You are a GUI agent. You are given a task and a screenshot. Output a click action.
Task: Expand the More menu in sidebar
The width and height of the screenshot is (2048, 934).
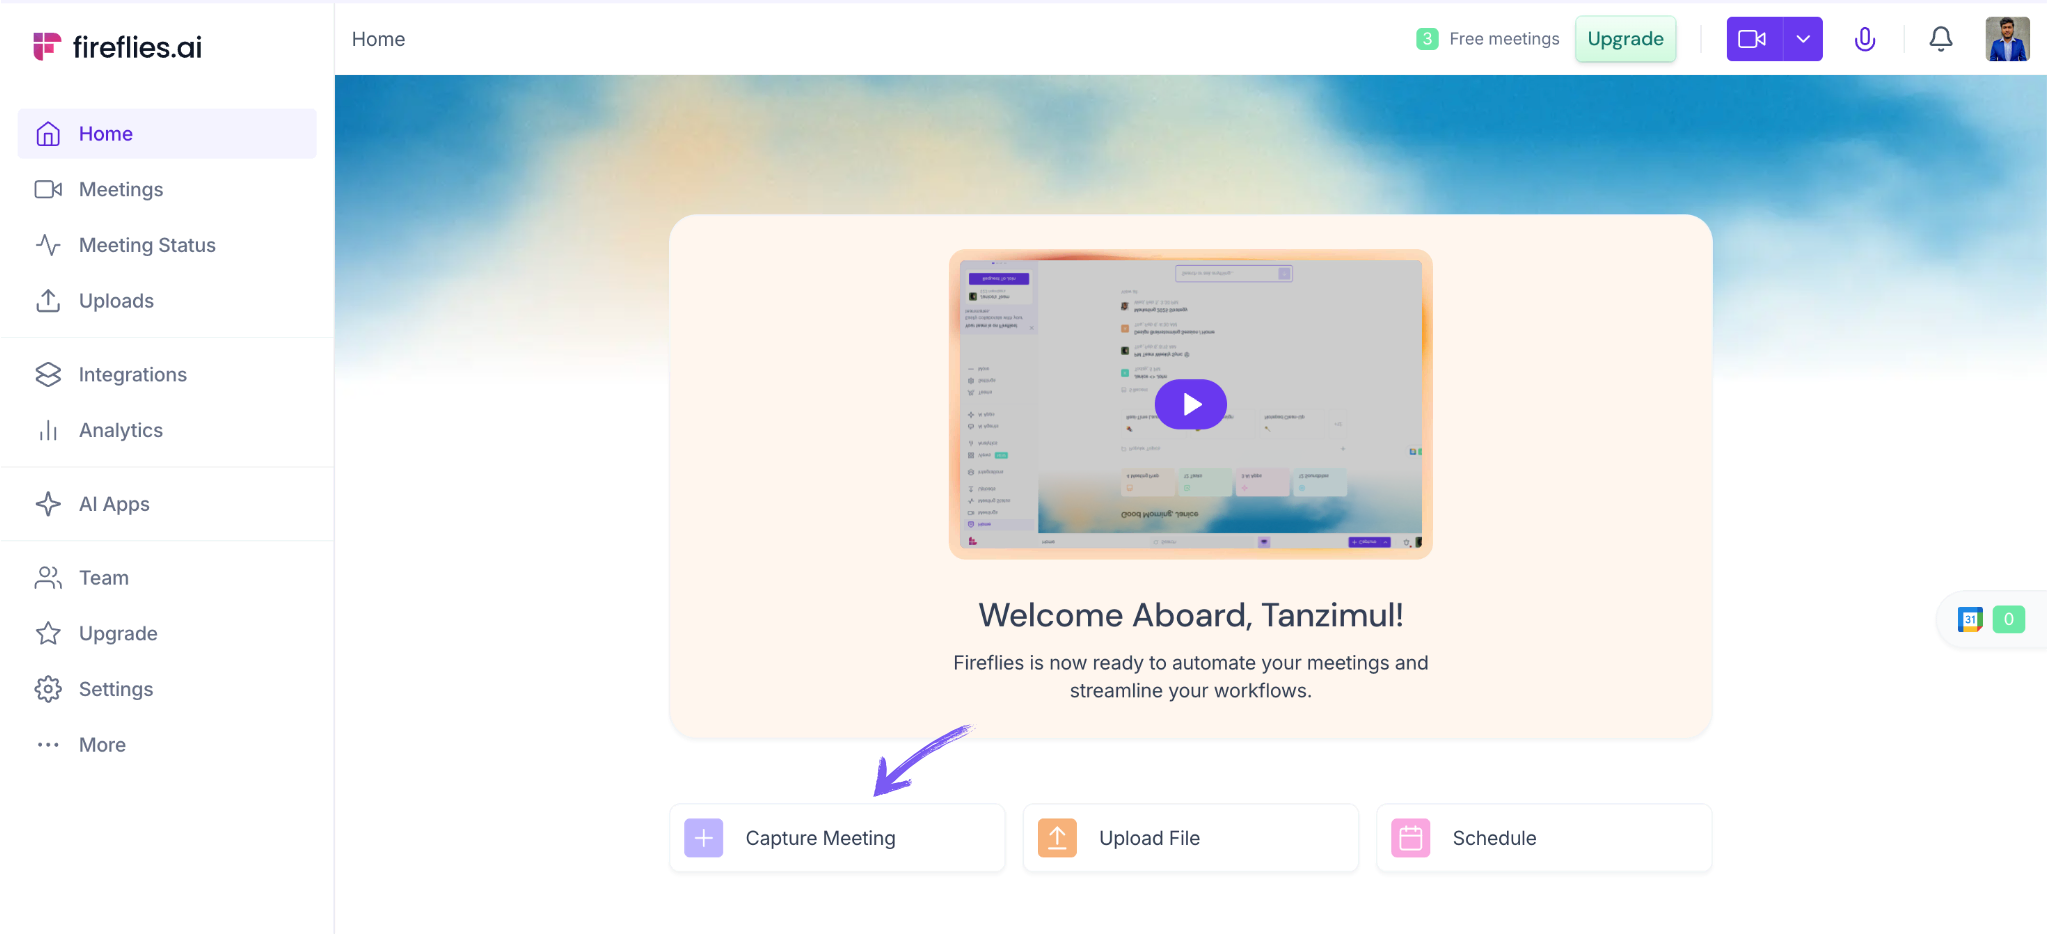[102, 745]
